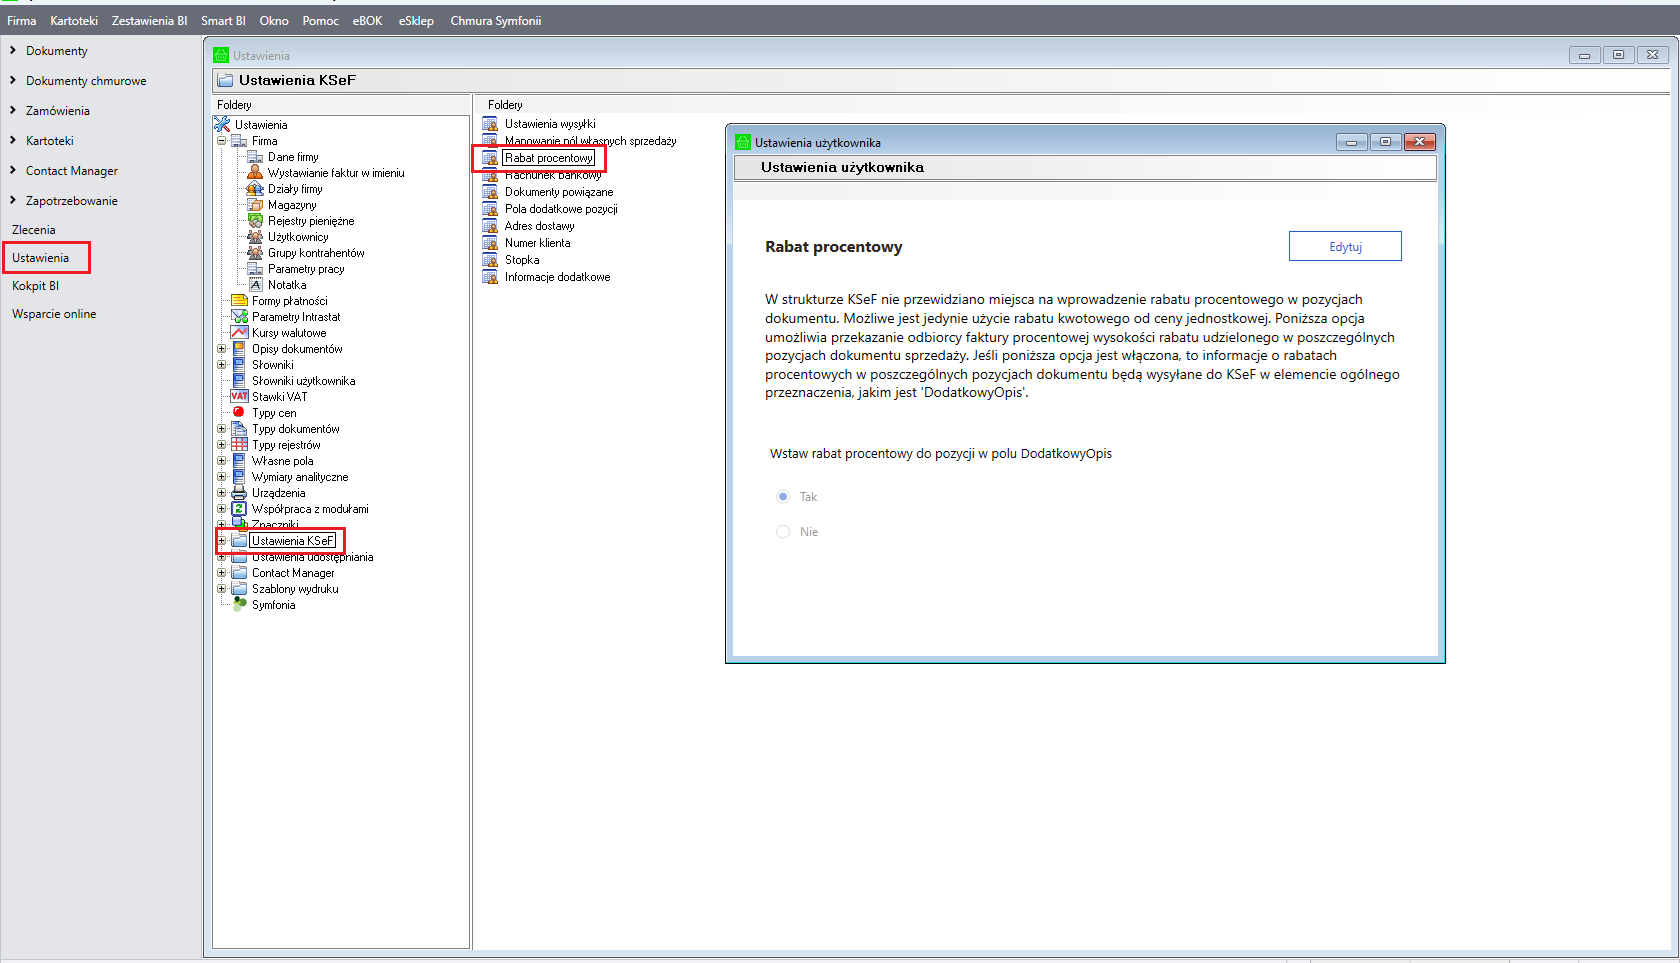Viewport: 1680px width, 963px height.
Task: Close the Ustawienia użytkownika dialog
Action: point(1419,142)
